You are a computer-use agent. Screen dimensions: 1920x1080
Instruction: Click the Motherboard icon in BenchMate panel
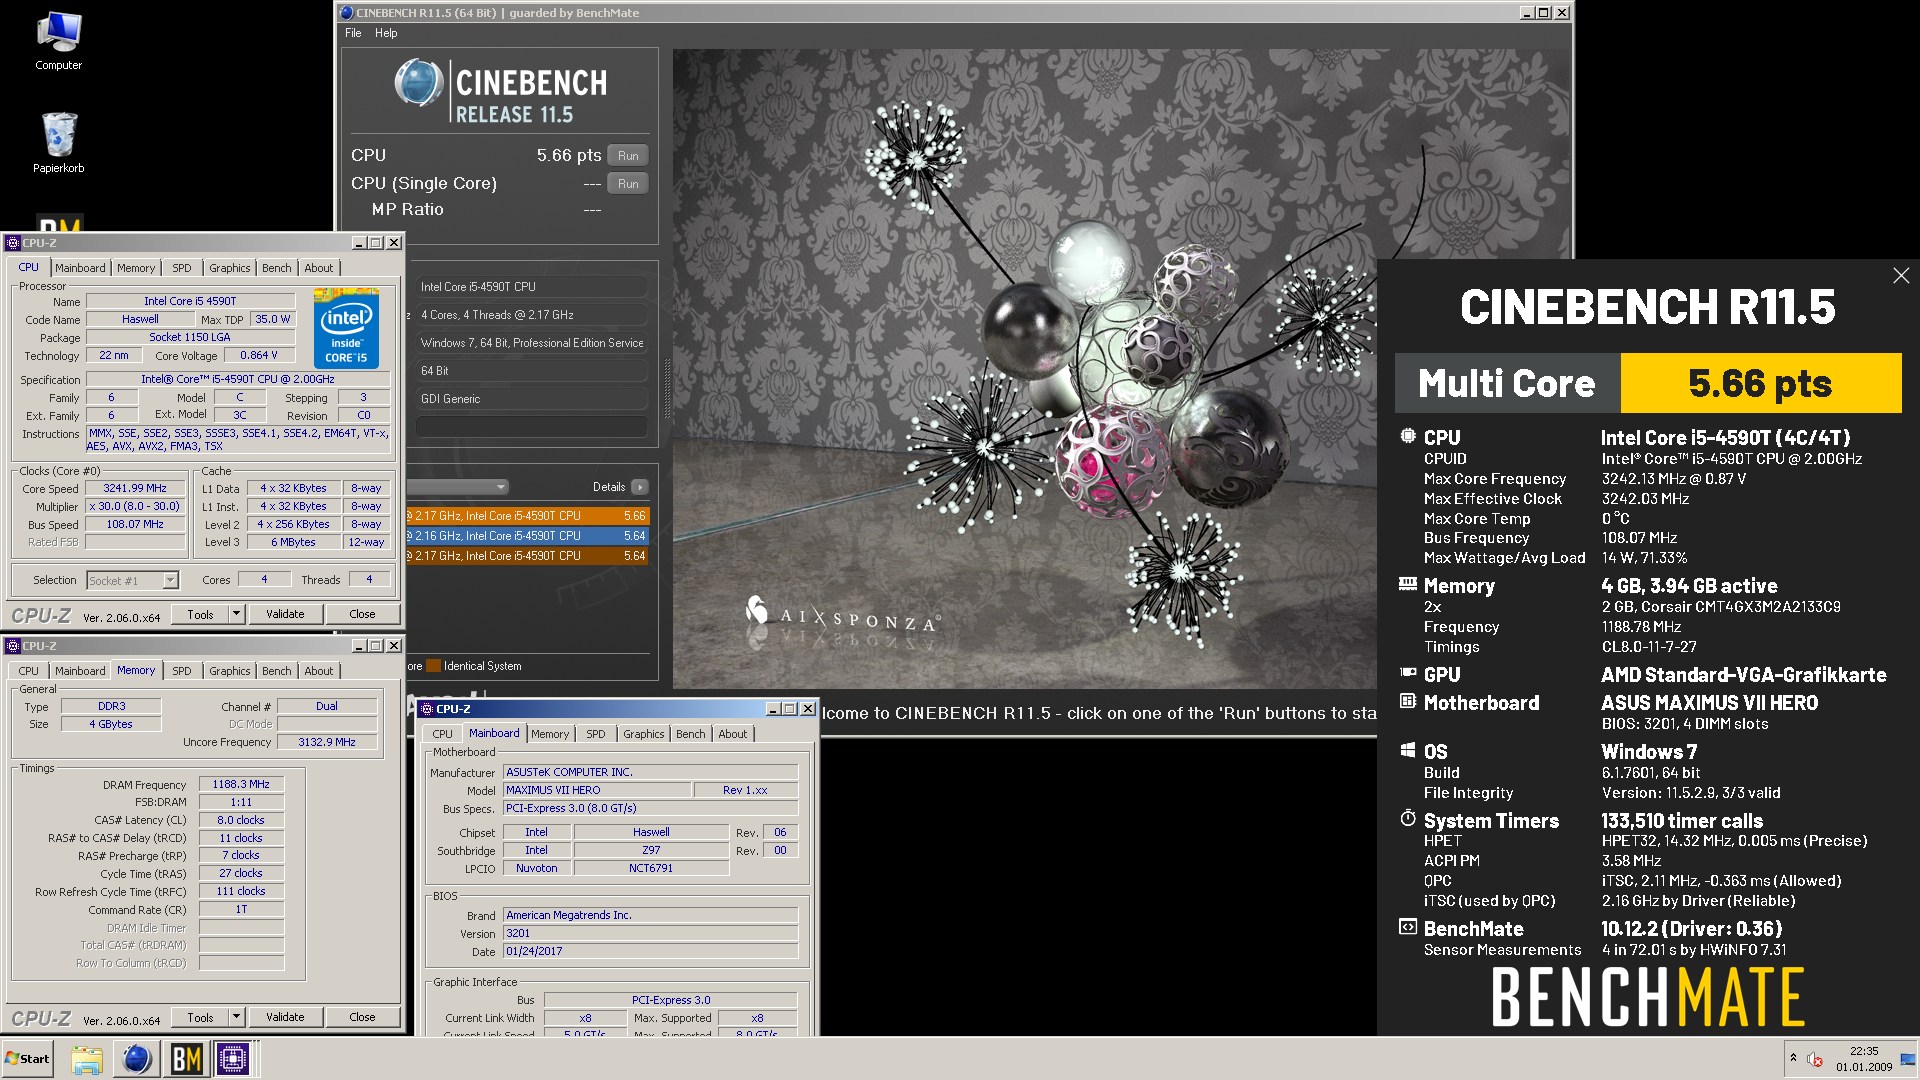pos(1408,701)
